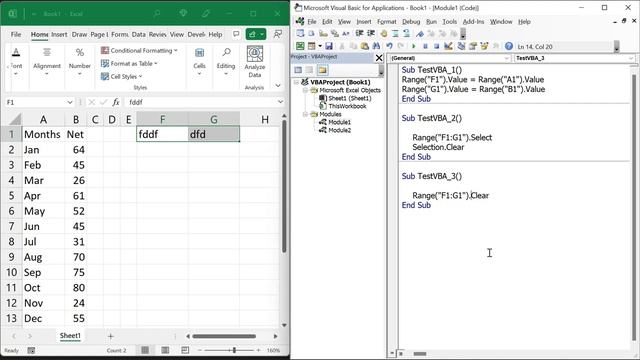
Task: Click the Break pause icon in VBA toolbar
Action: click(425, 46)
